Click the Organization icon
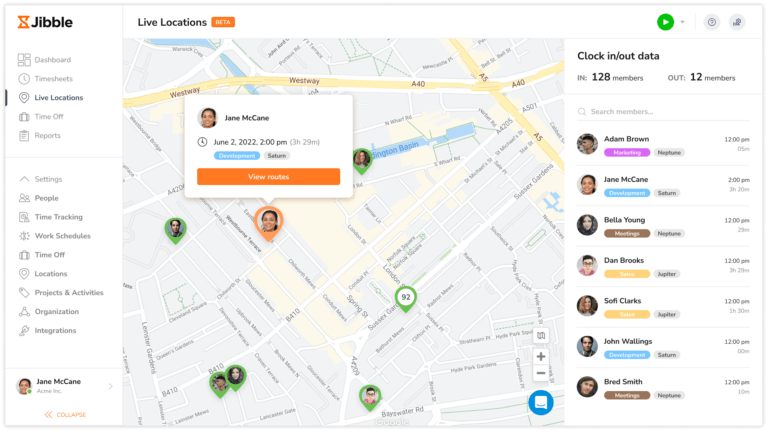This screenshot has width=768, height=431. (24, 311)
